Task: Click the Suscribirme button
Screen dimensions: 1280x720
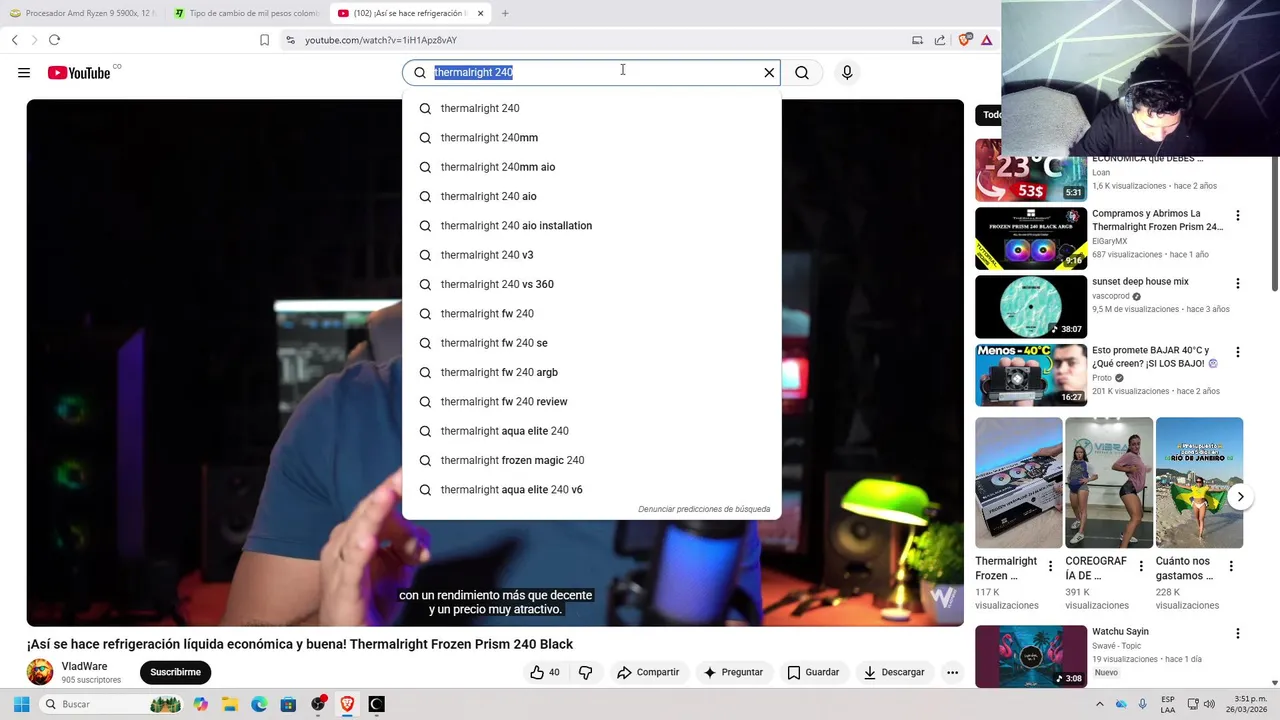Action: [x=175, y=672]
